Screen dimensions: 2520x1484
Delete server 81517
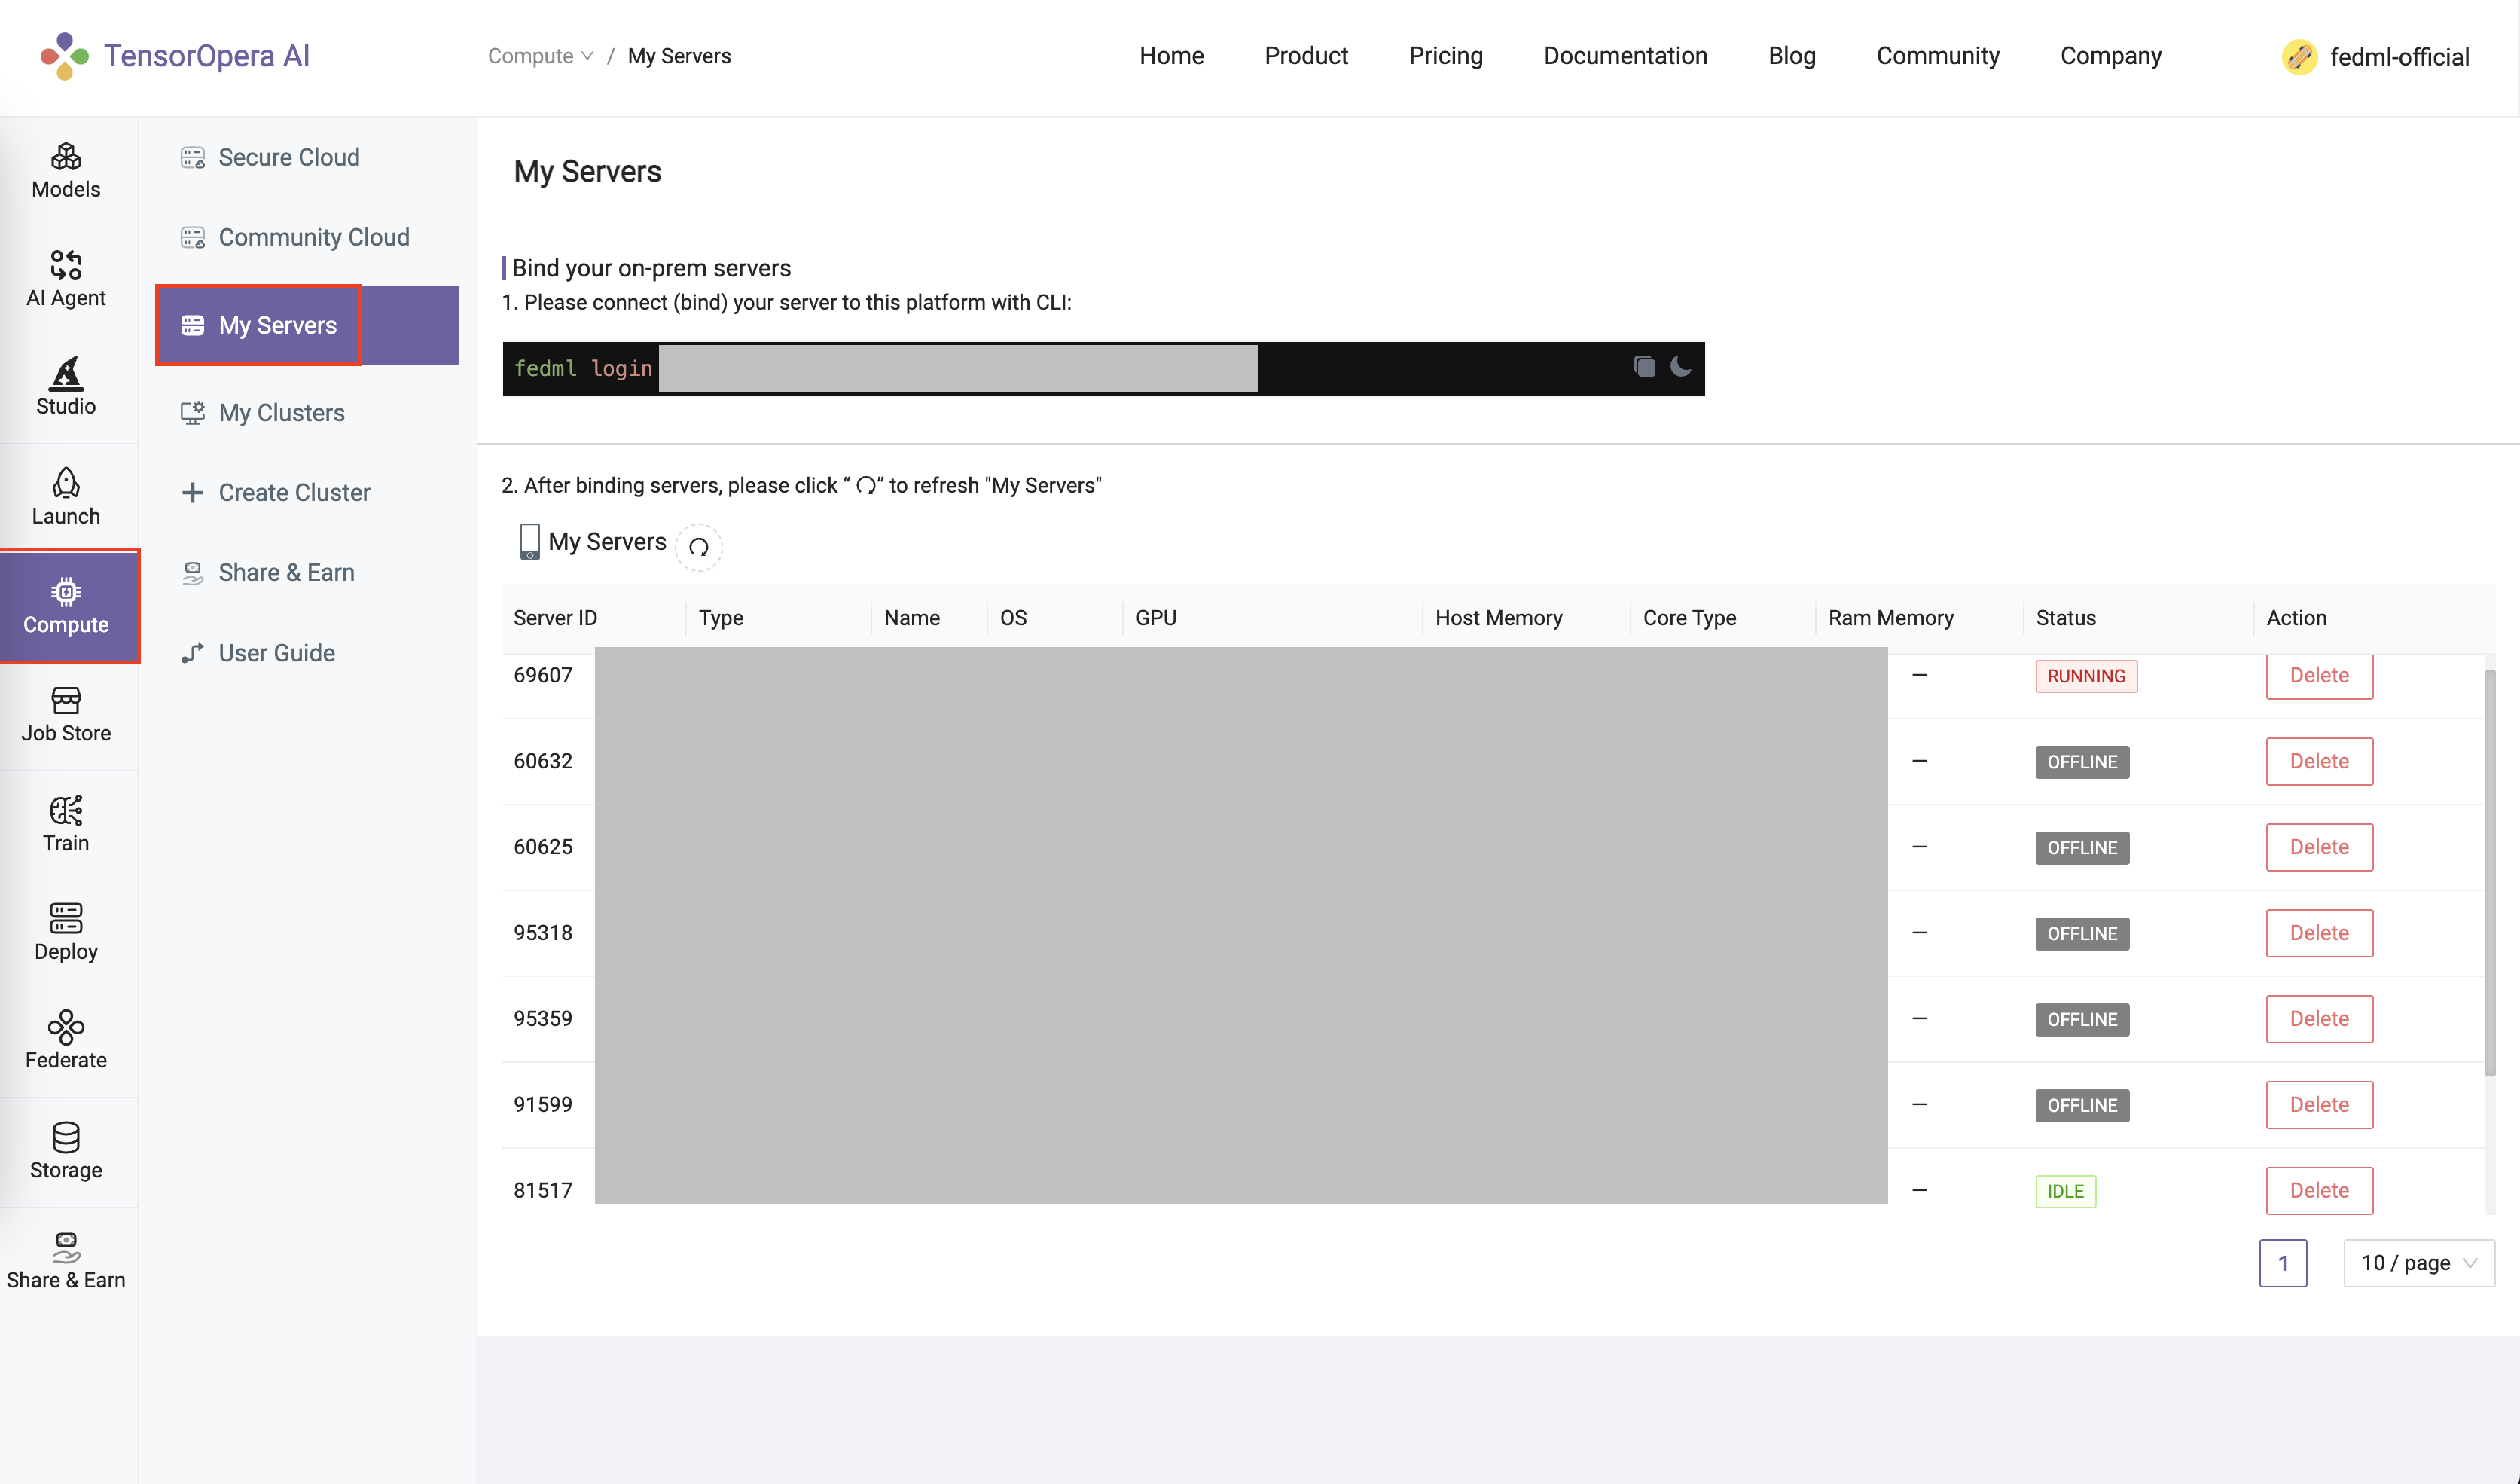pyautogui.click(x=2319, y=1191)
